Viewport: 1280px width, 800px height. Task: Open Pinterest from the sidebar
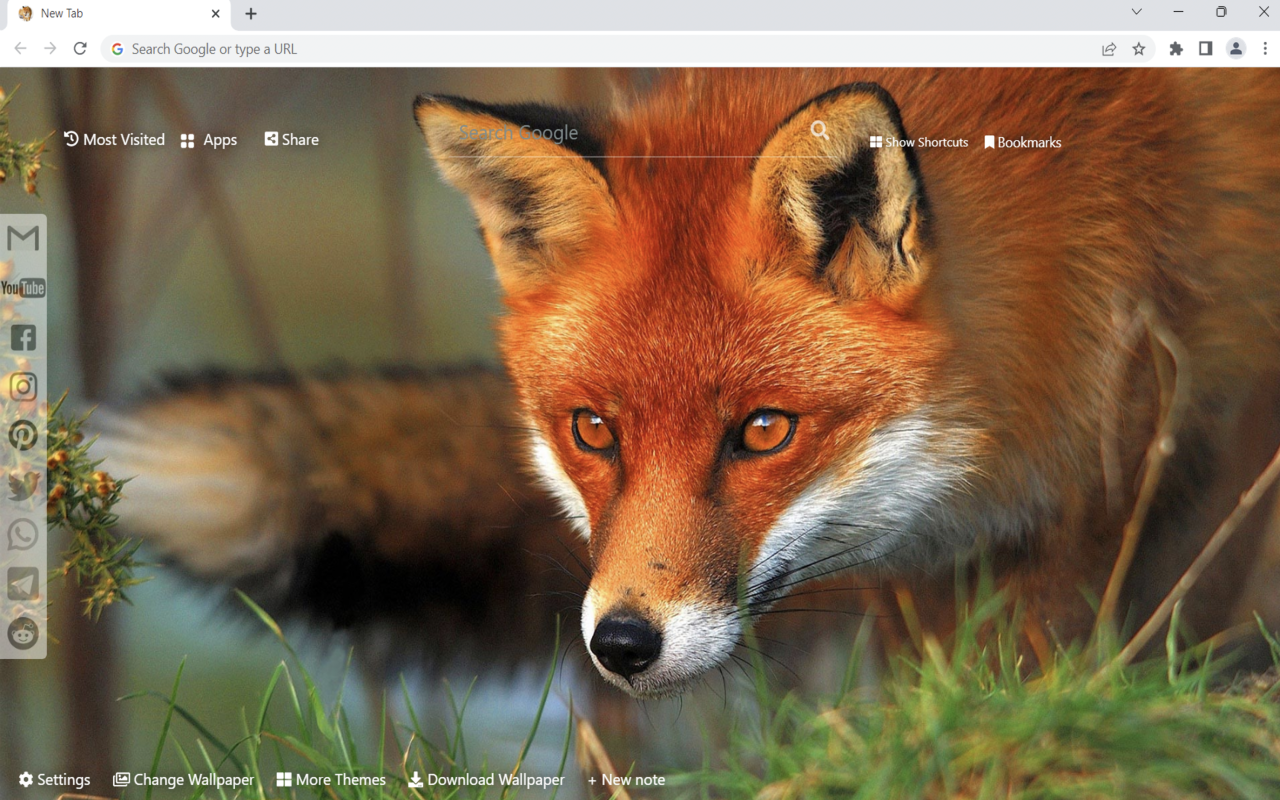(23, 436)
